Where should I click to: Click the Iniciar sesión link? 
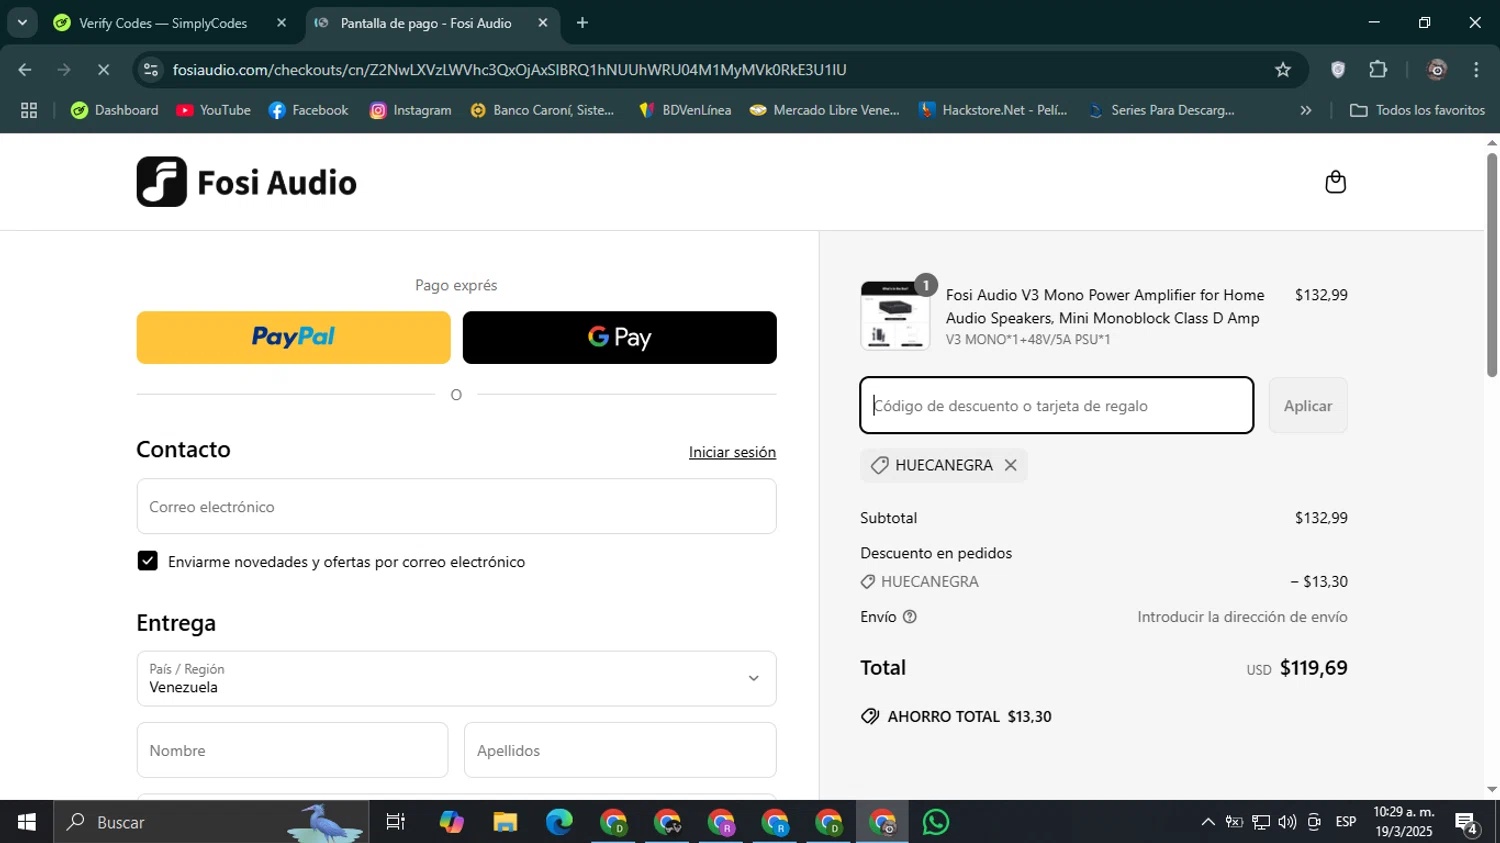coord(732,452)
